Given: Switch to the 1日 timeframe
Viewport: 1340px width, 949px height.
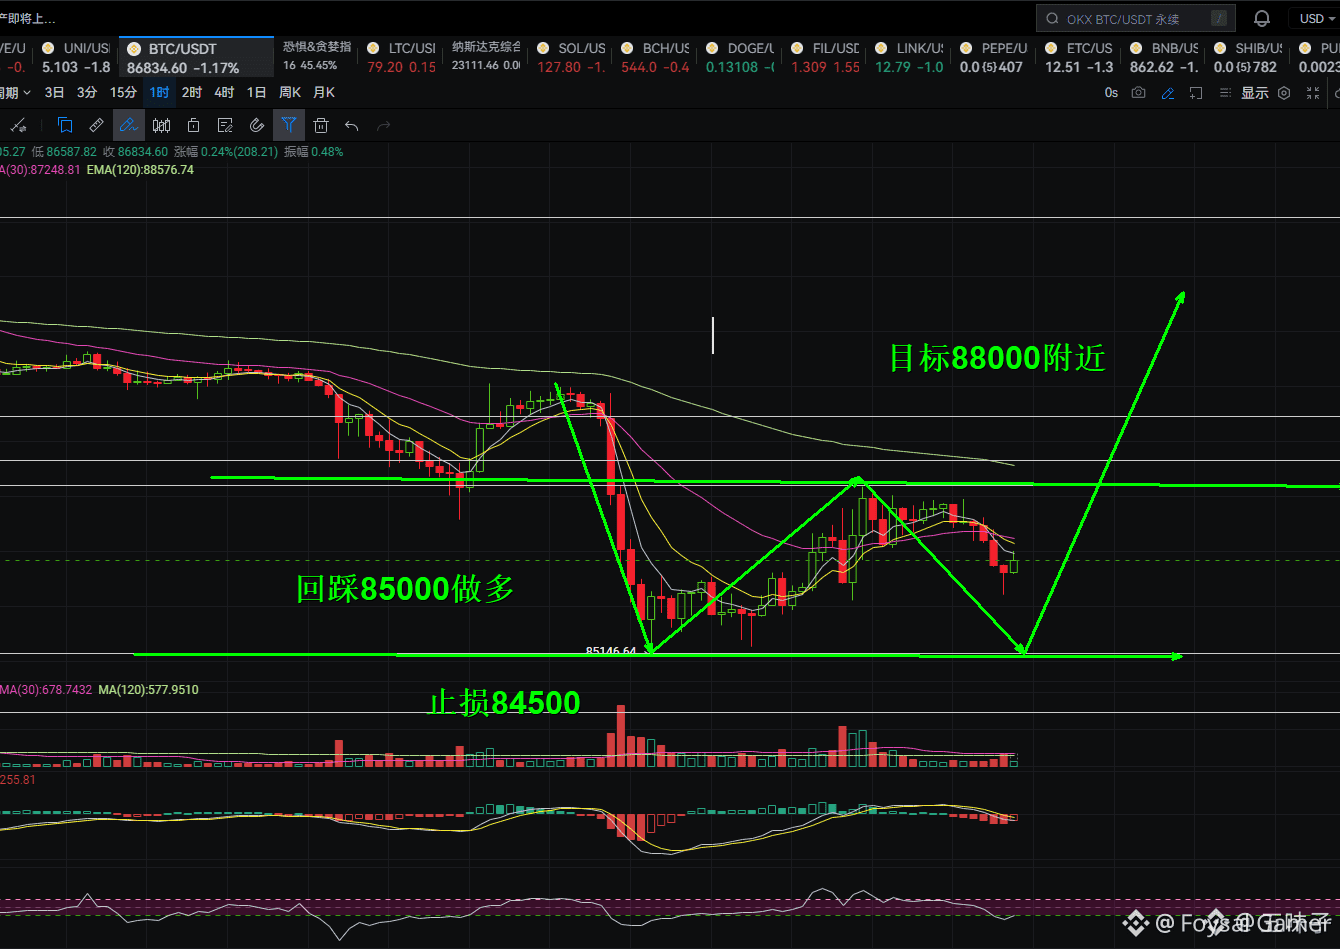Looking at the screenshot, I should pyautogui.click(x=257, y=92).
